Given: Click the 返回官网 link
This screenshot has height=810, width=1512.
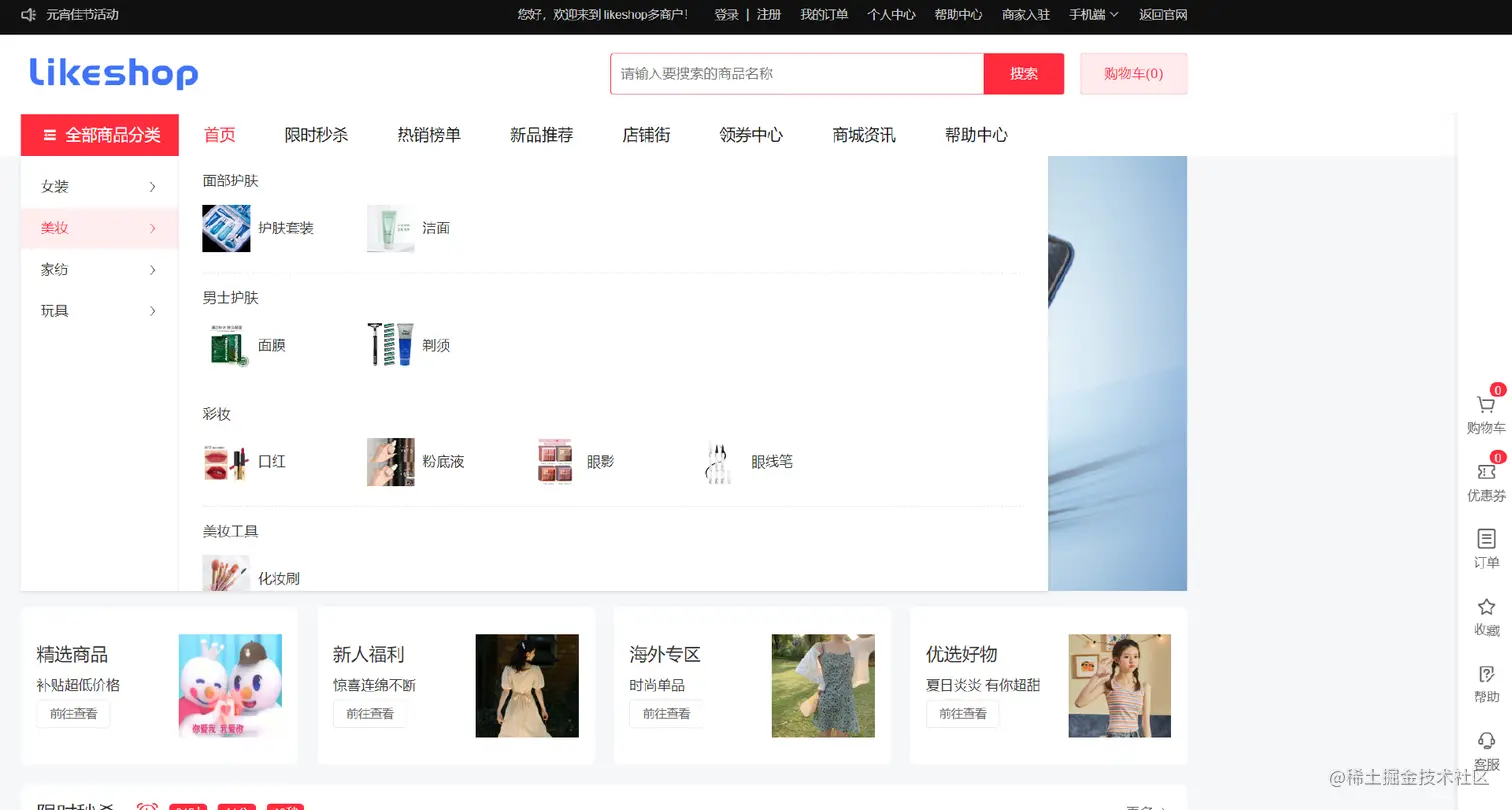Looking at the screenshot, I should [1163, 15].
